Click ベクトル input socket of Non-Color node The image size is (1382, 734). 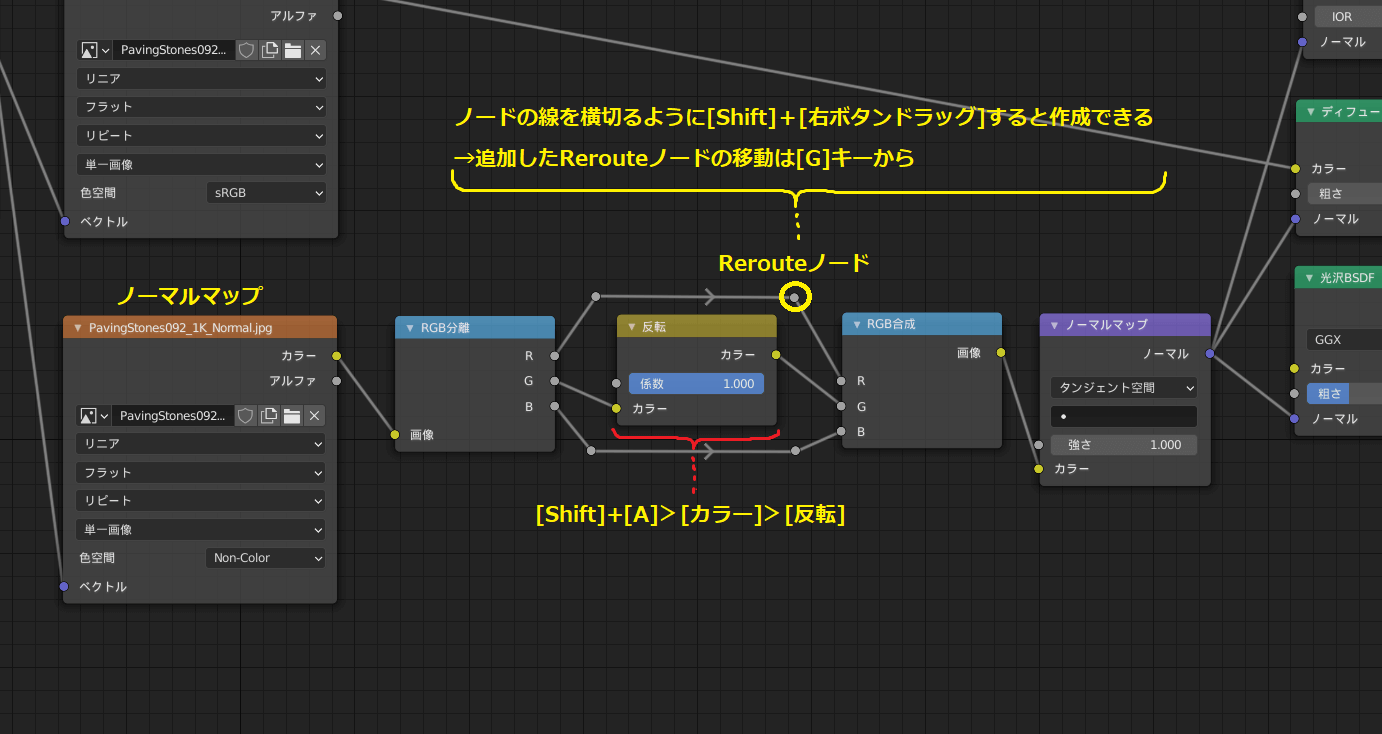click(64, 586)
